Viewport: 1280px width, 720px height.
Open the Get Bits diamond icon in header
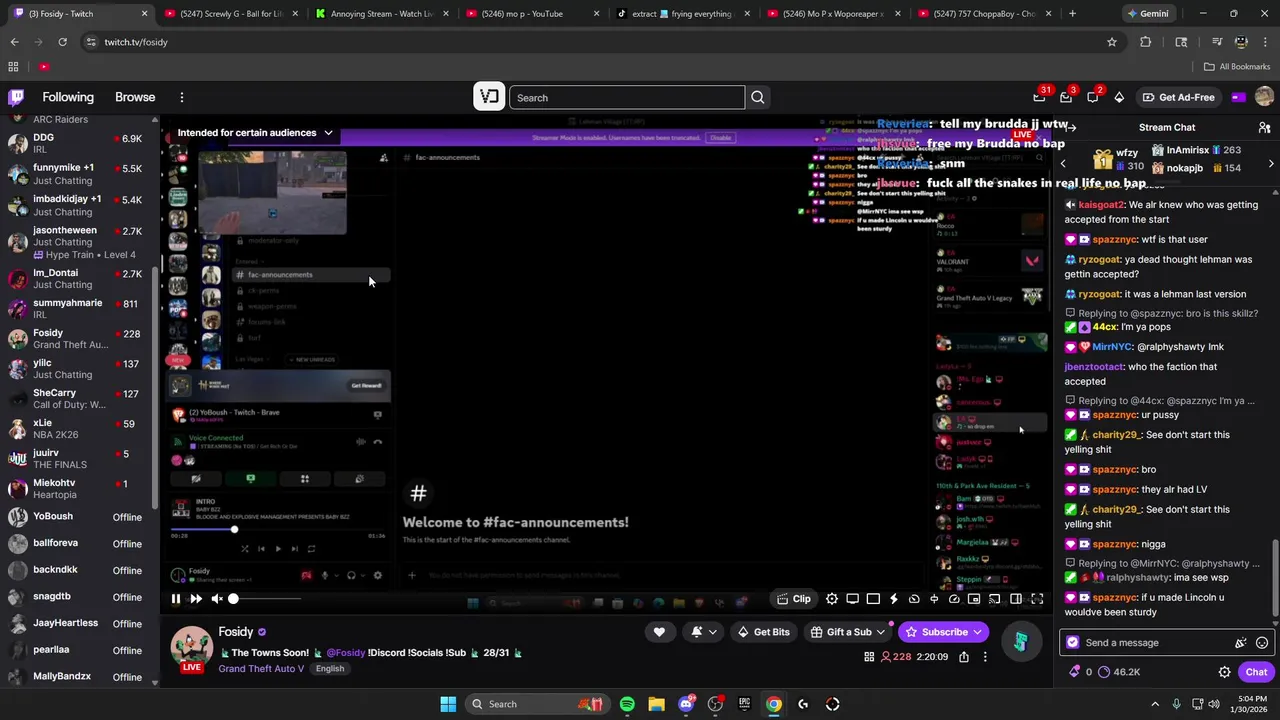click(x=1119, y=97)
